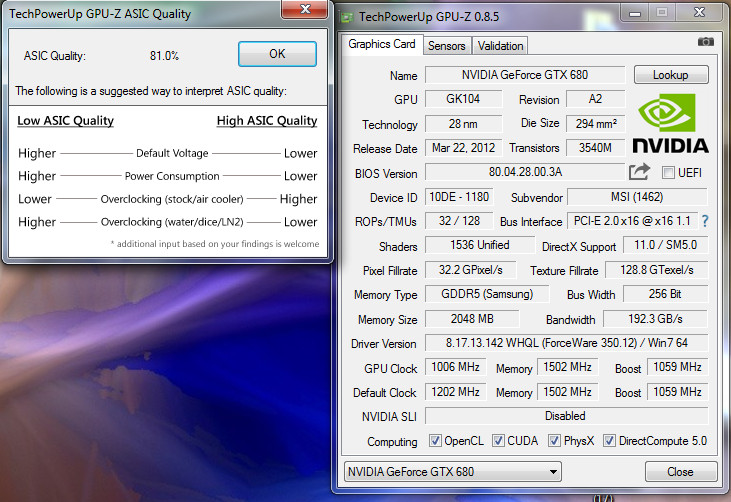Open the Validation tab
Viewport: 731px width, 502px height.
pos(500,46)
